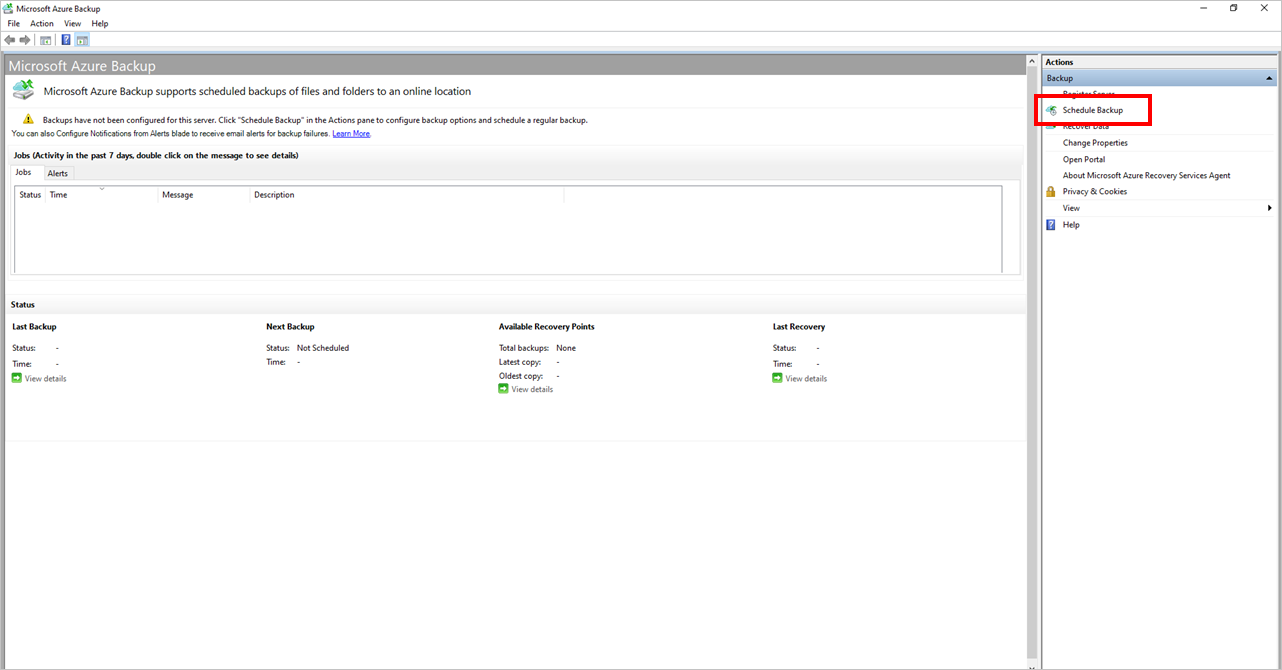Click the Learn More link
1282x670 pixels.
click(x=351, y=132)
